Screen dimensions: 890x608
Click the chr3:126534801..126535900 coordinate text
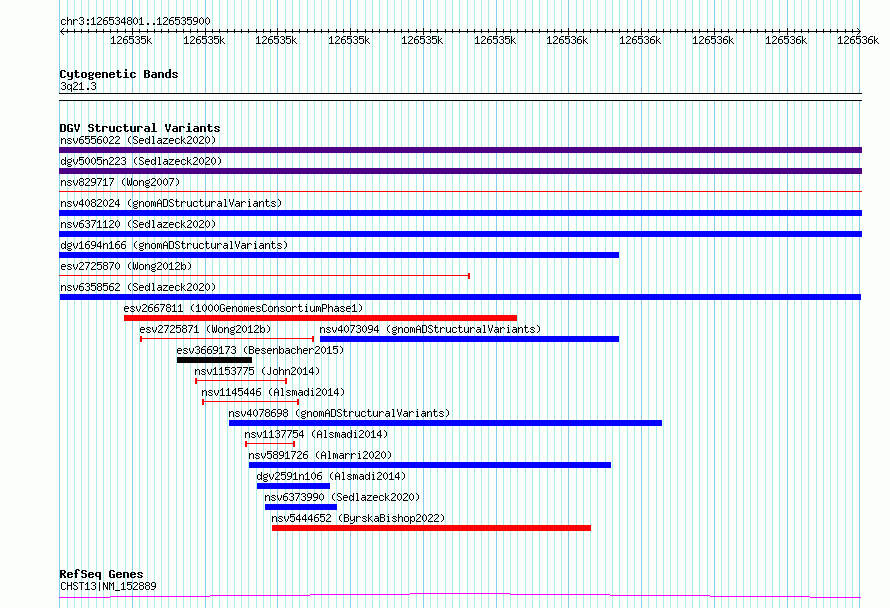coord(135,21)
